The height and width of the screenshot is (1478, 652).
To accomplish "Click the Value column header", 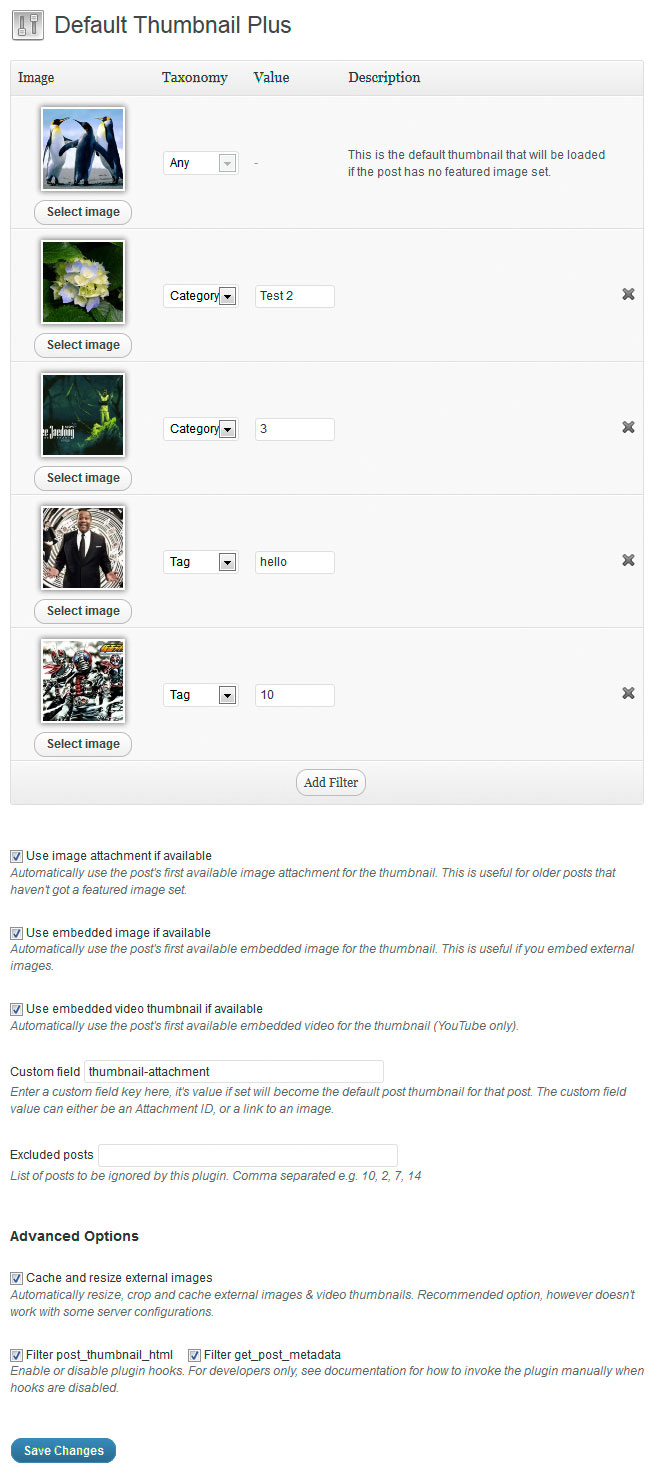I will click(271, 78).
